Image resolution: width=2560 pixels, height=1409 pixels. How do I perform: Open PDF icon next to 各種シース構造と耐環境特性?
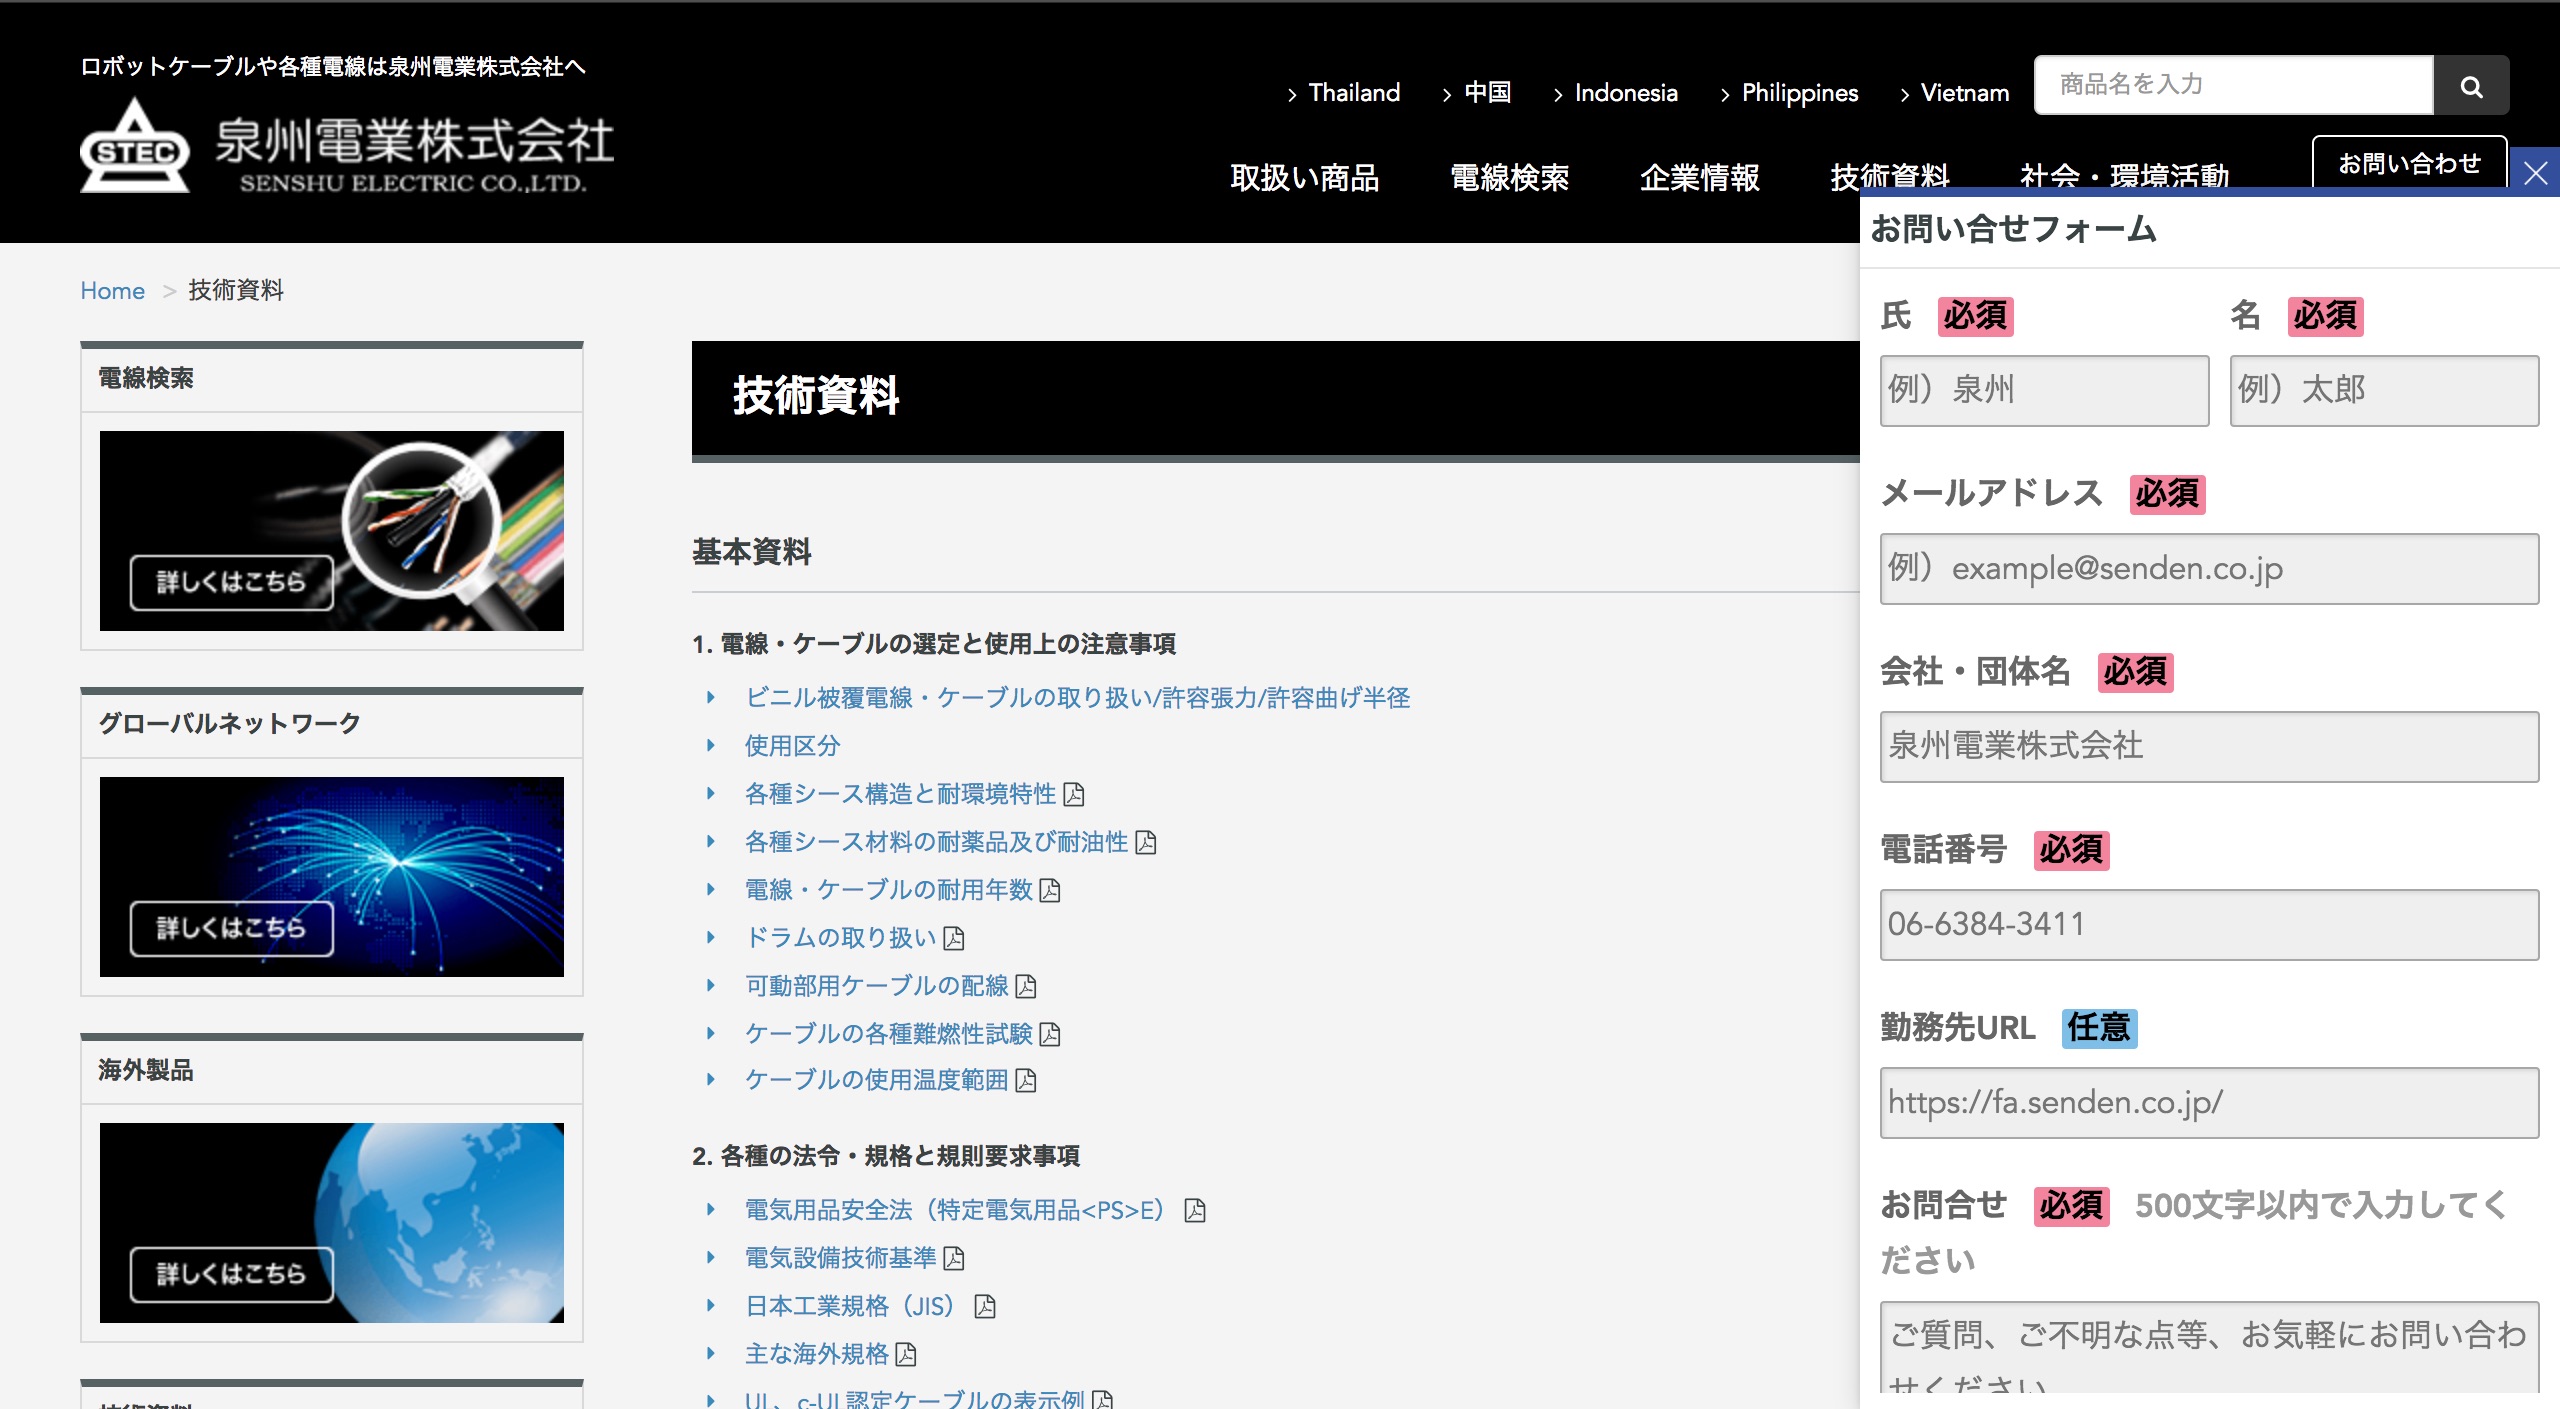point(1074,794)
